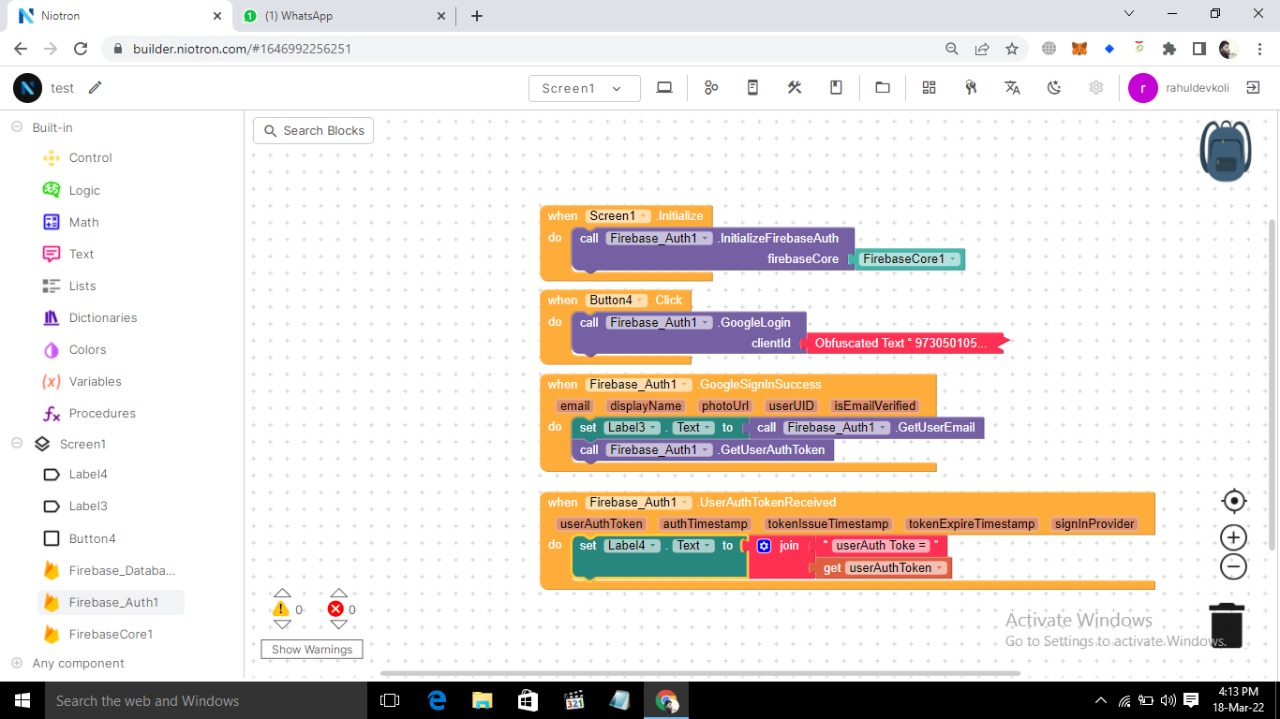Click the bookmark page icon in toolbar
The image size is (1280, 719).
coord(836,88)
